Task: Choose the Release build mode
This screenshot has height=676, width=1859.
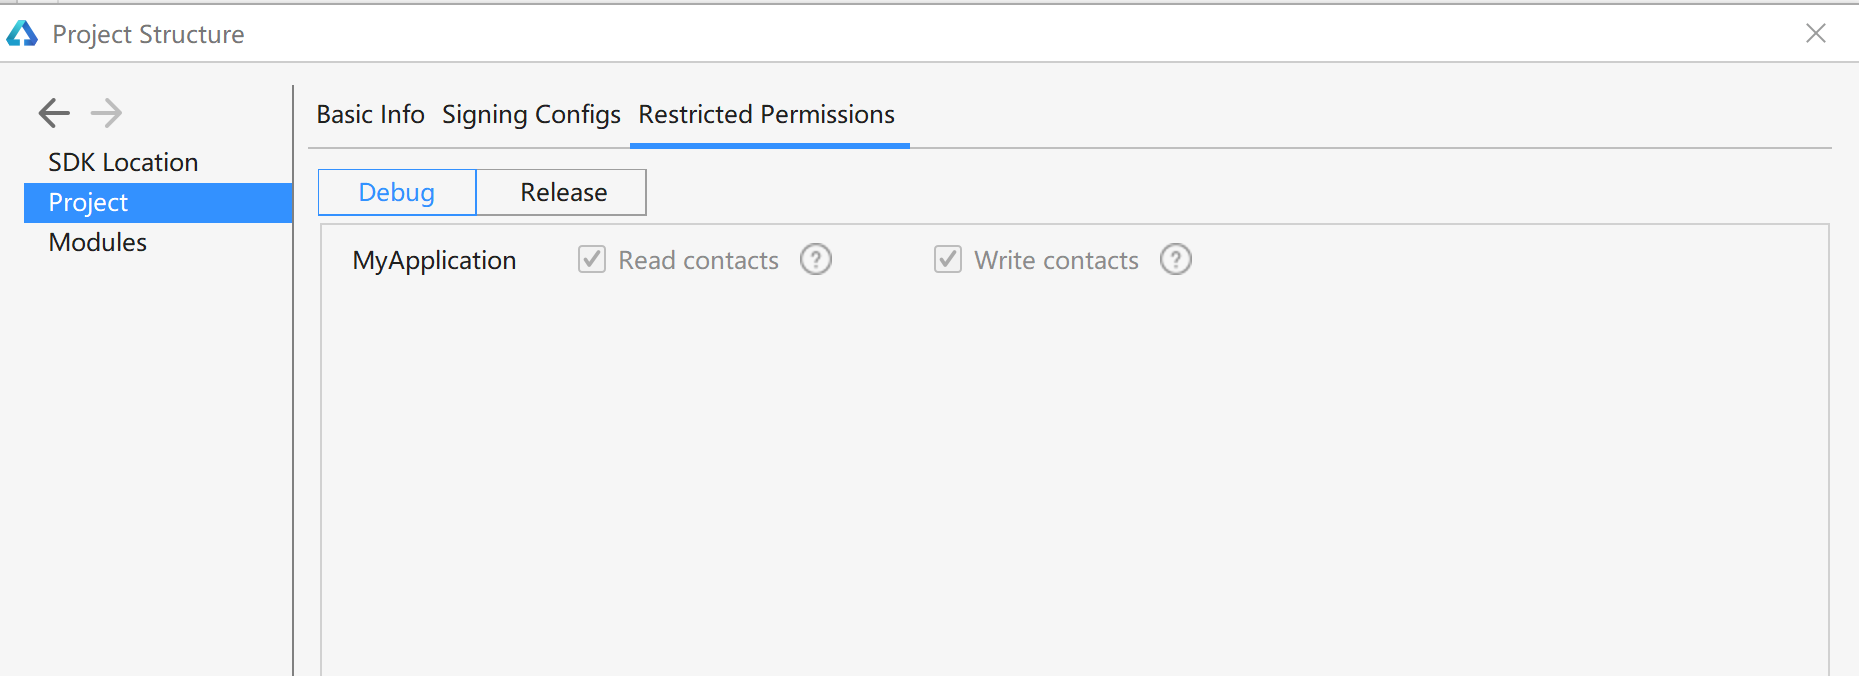Action: [x=563, y=192]
